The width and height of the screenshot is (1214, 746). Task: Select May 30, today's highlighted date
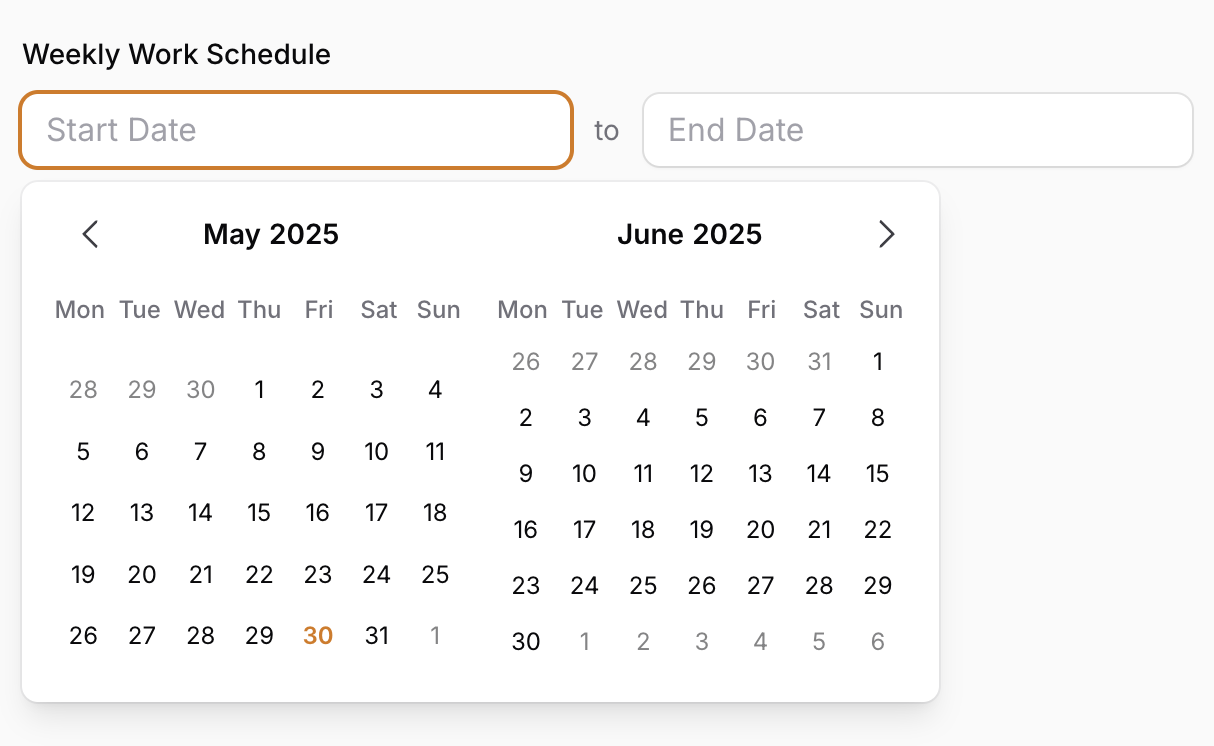coord(317,635)
